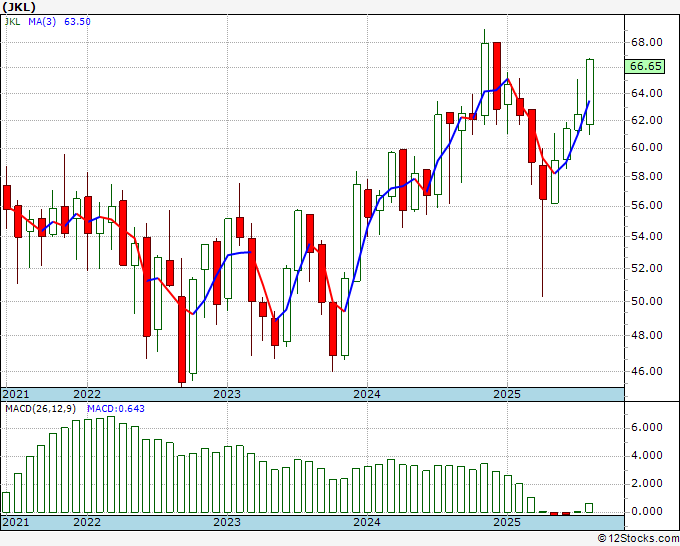Click the 58.00 price axis label
This screenshot has width=680, height=546.
pos(647,176)
